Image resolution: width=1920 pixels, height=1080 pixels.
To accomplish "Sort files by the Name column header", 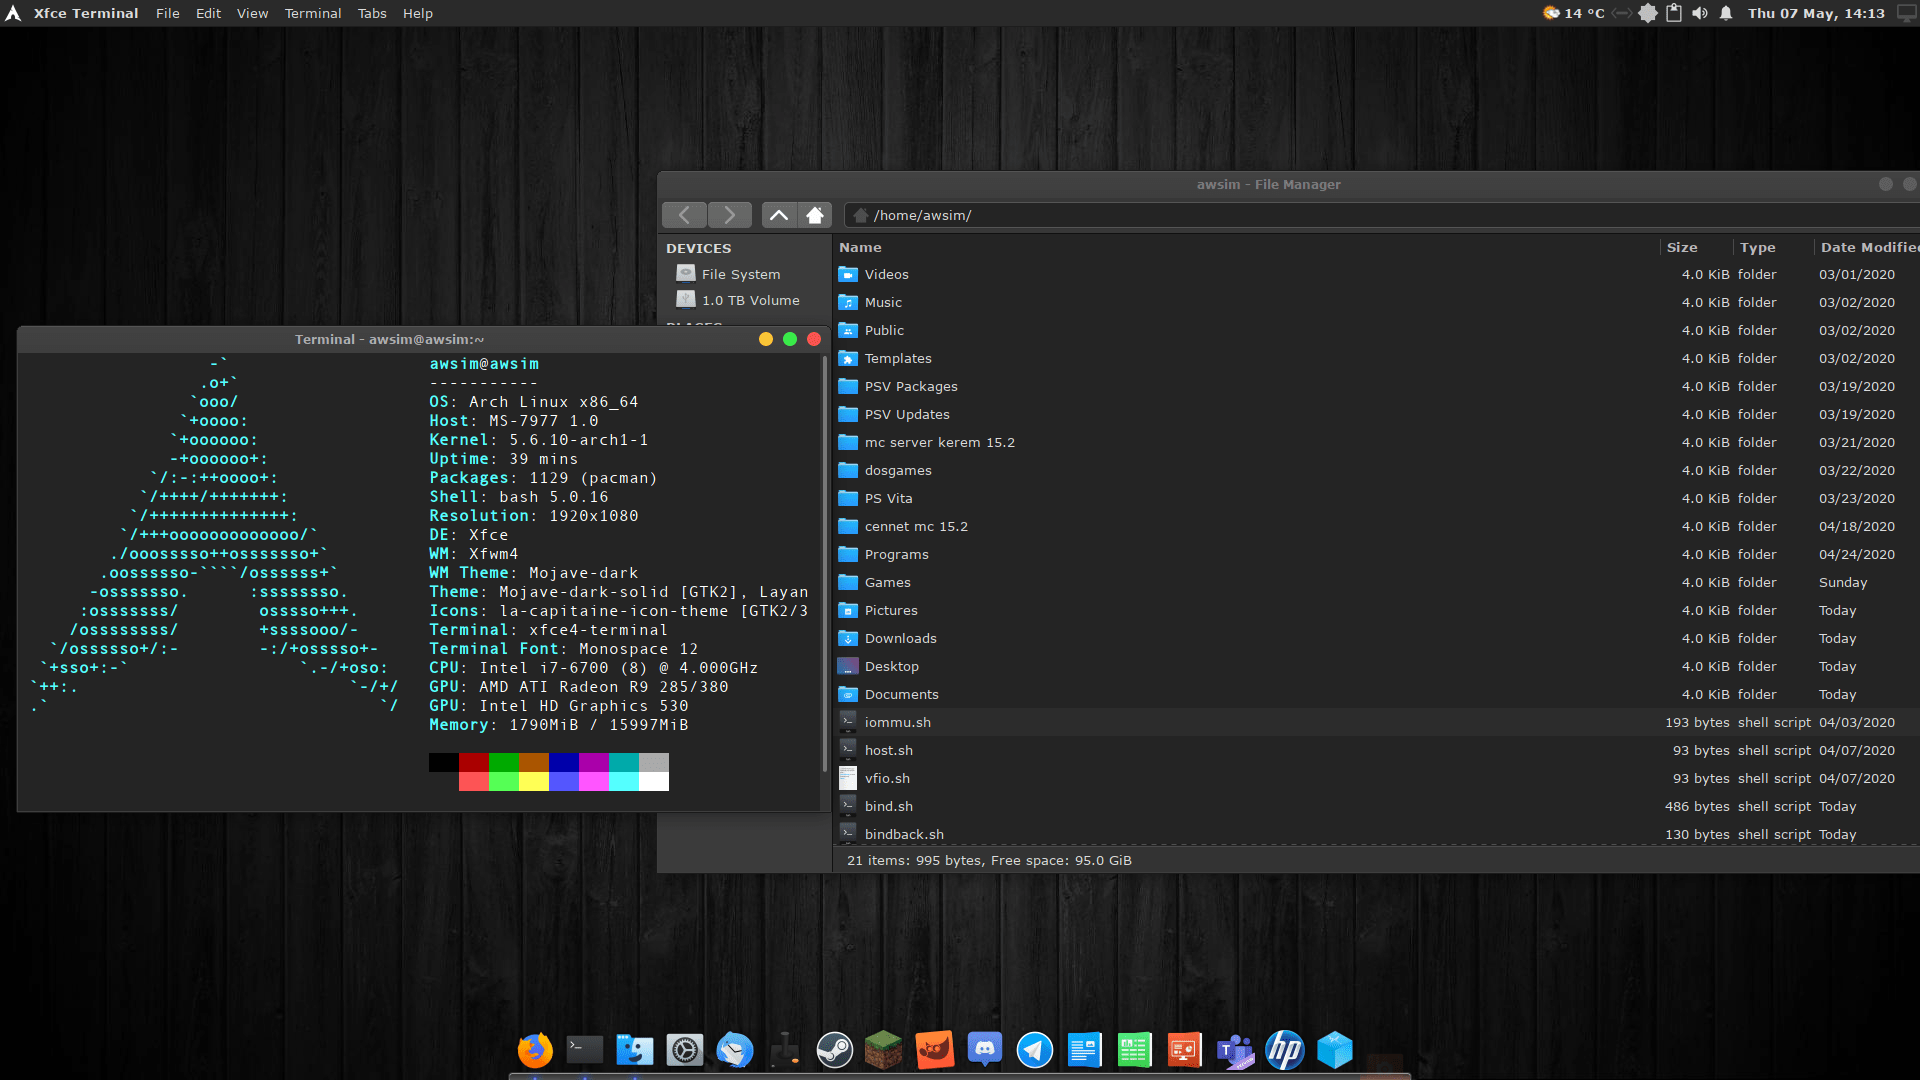I will [x=860, y=247].
